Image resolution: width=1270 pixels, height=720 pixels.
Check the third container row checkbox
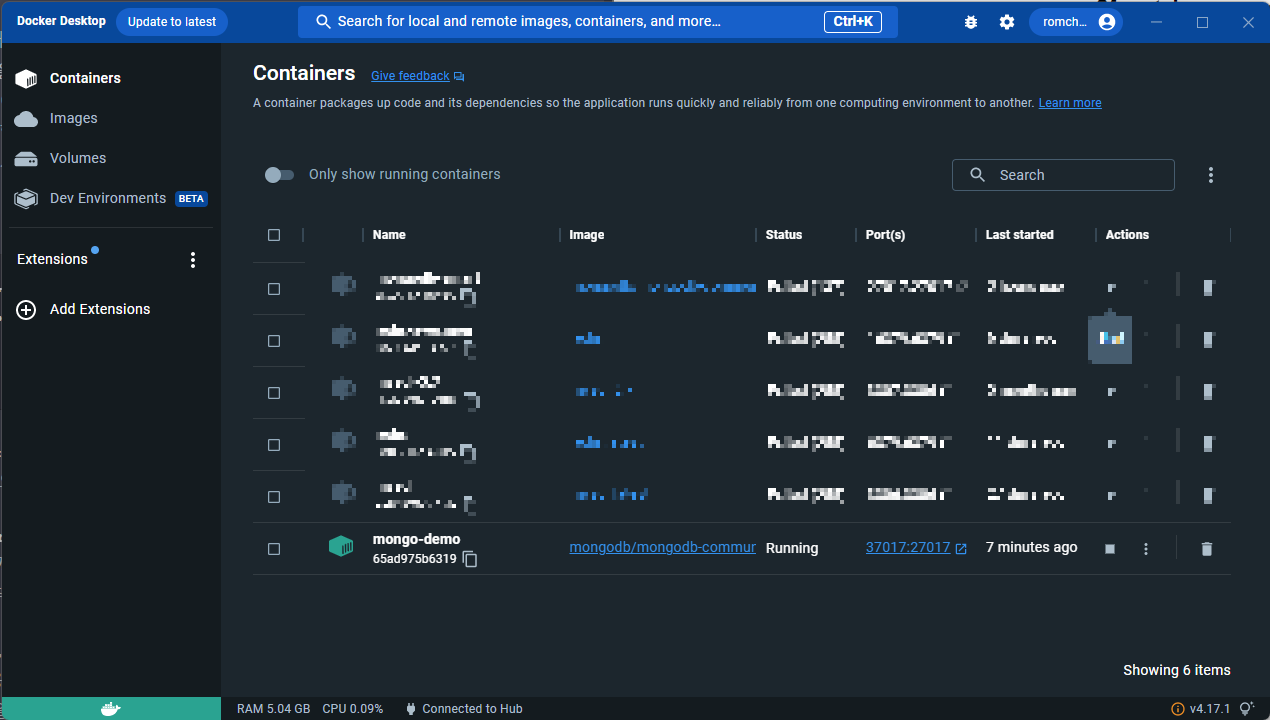[274, 393]
